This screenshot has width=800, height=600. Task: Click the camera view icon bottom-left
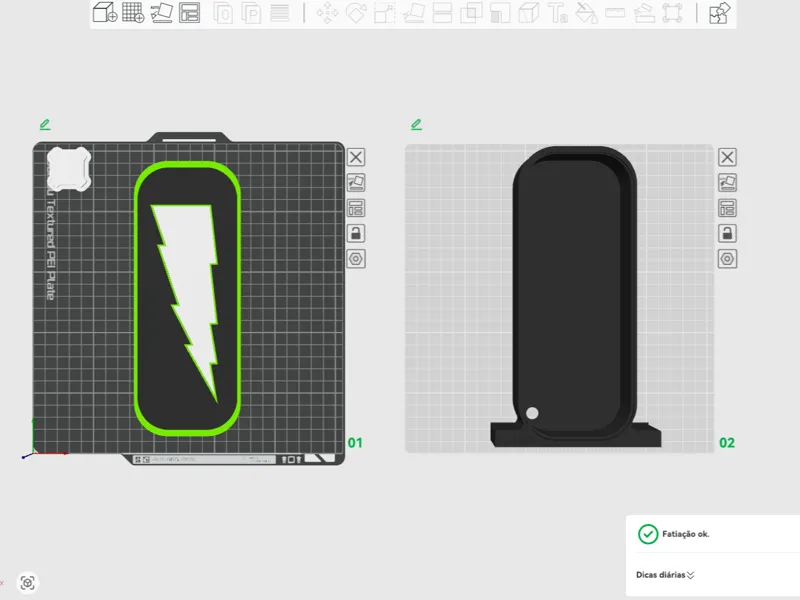tap(28, 582)
